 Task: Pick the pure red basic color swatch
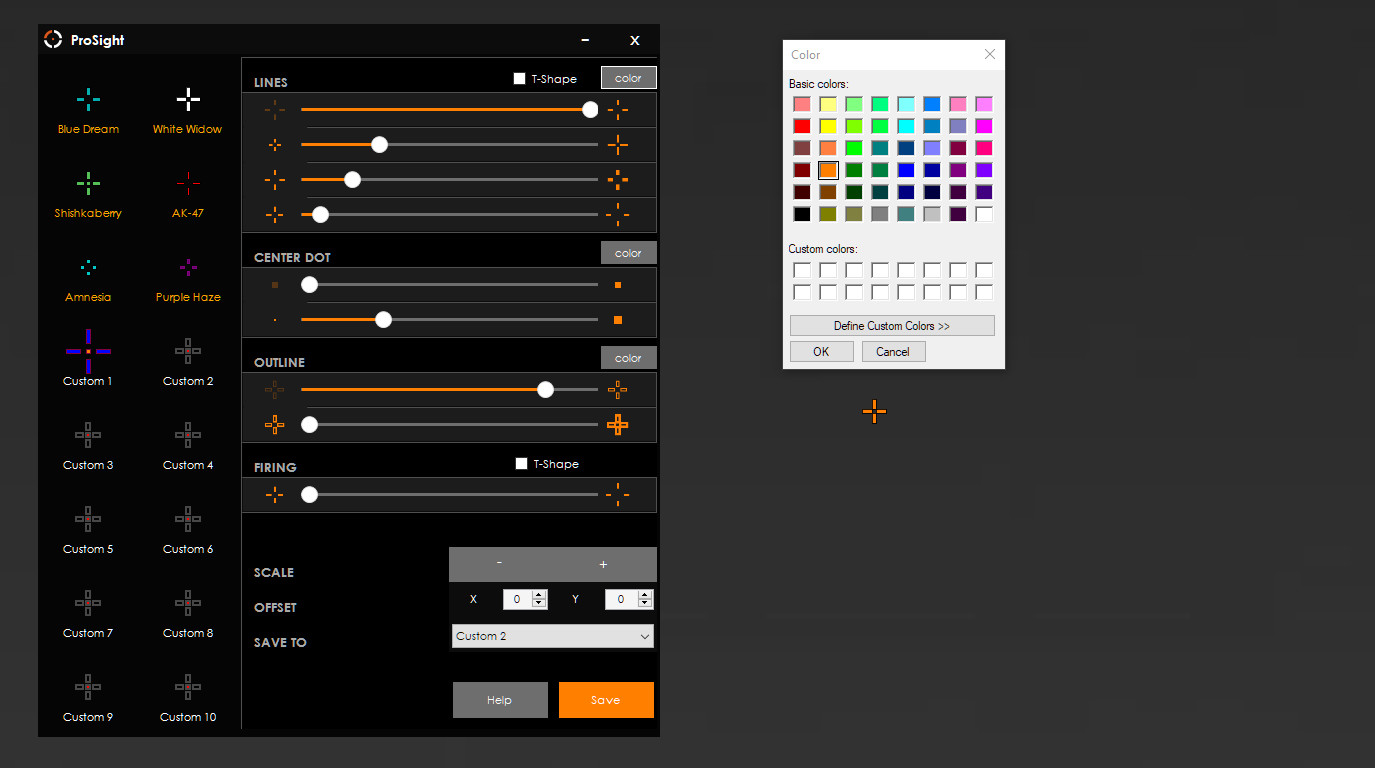[802, 126]
